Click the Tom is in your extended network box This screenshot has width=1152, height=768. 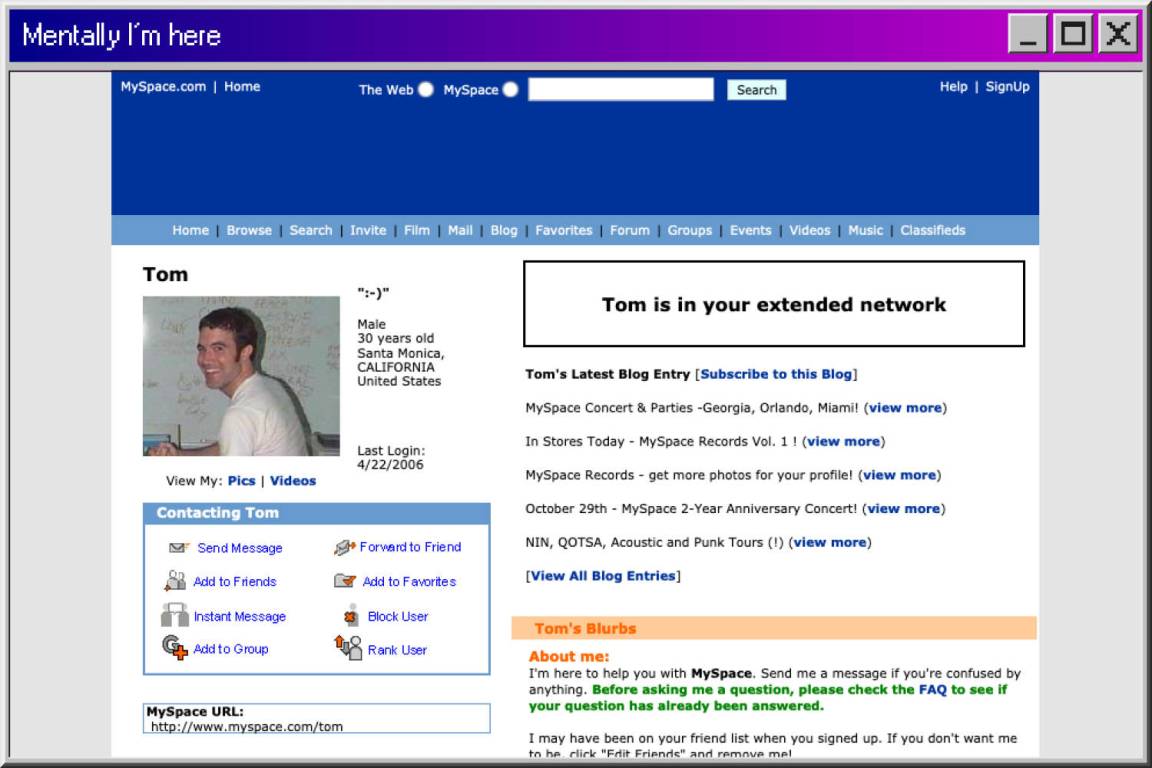(x=774, y=304)
